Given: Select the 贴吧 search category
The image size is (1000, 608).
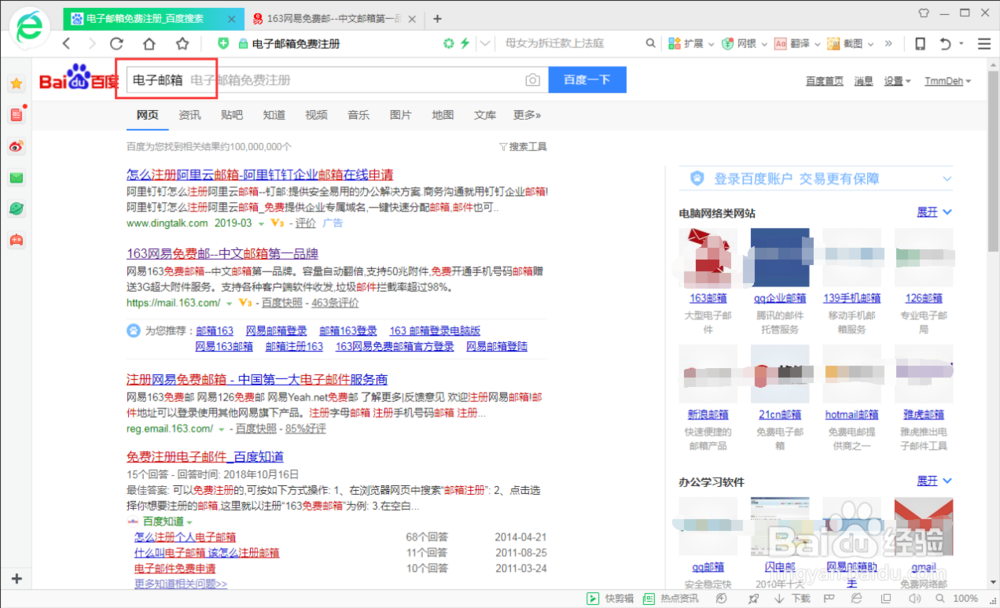Looking at the screenshot, I should (232, 115).
